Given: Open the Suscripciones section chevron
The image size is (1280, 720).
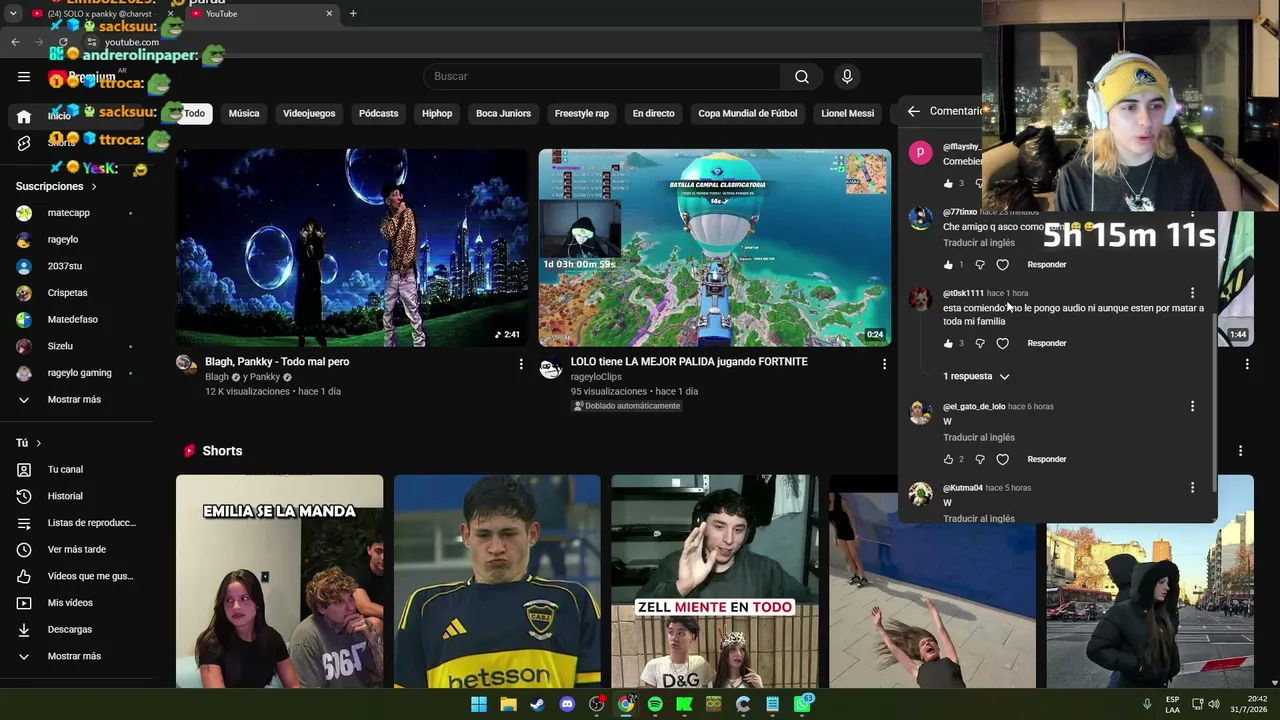Looking at the screenshot, I should click(x=94, y=187).
